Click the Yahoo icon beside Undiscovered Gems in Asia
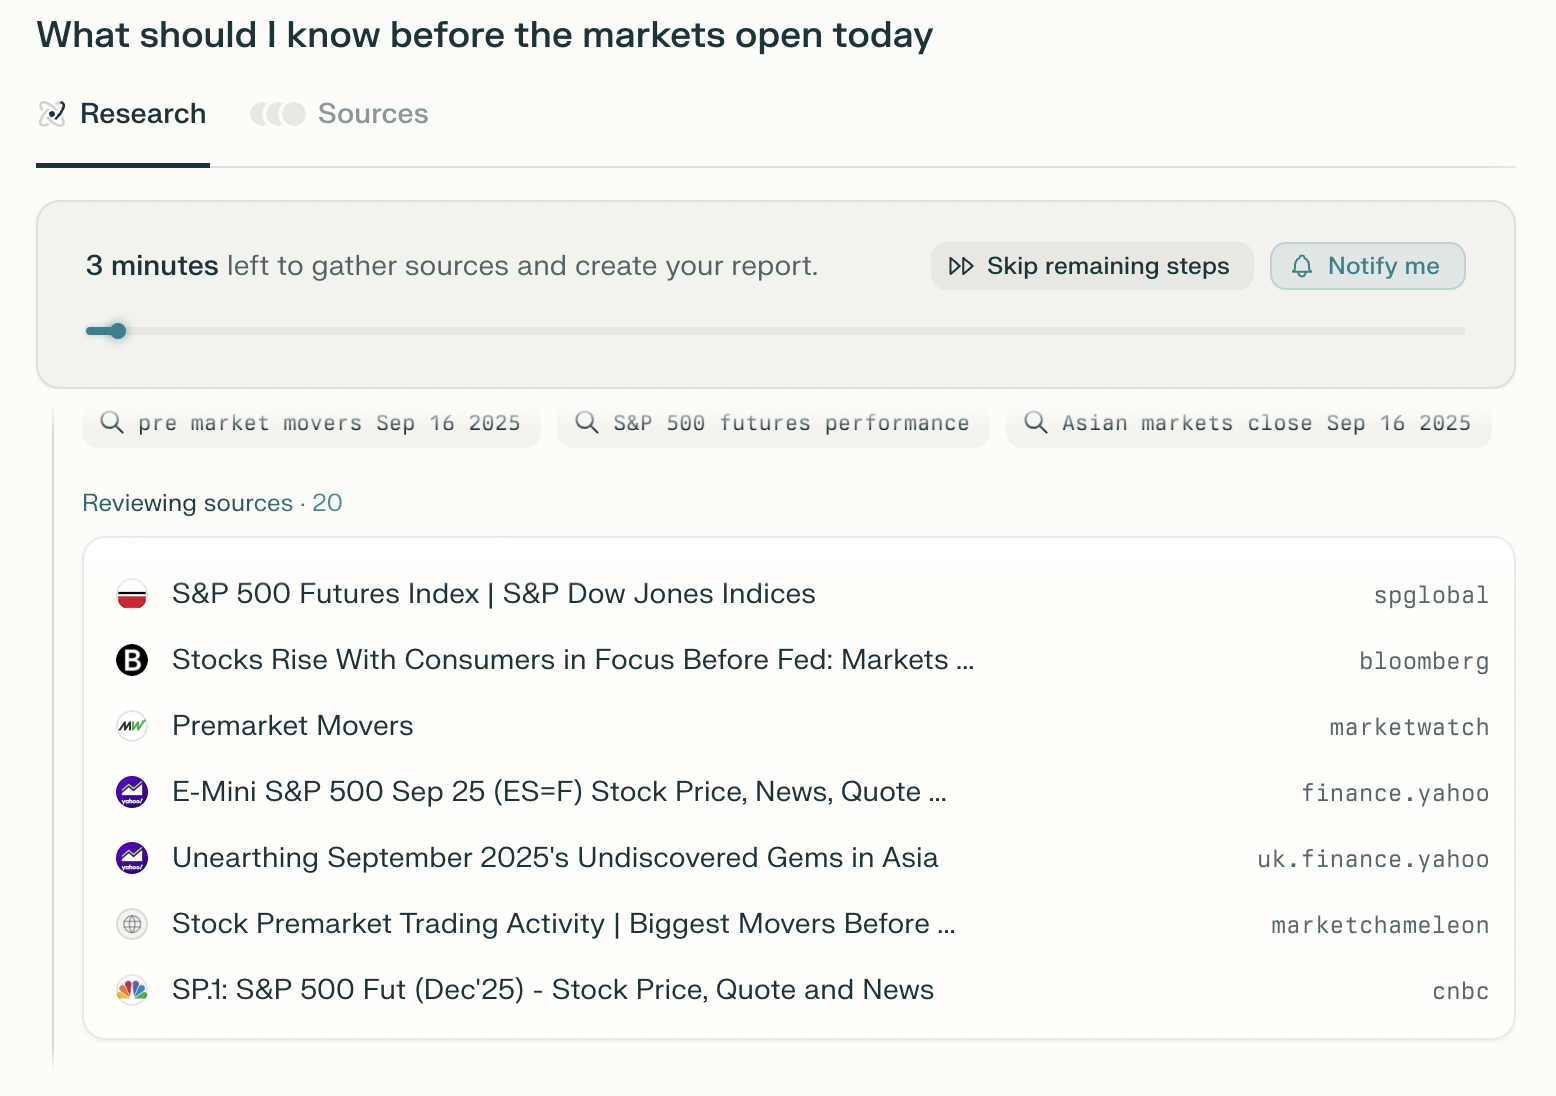This screenshot has height=1096, width=1556. coord(132,859)
